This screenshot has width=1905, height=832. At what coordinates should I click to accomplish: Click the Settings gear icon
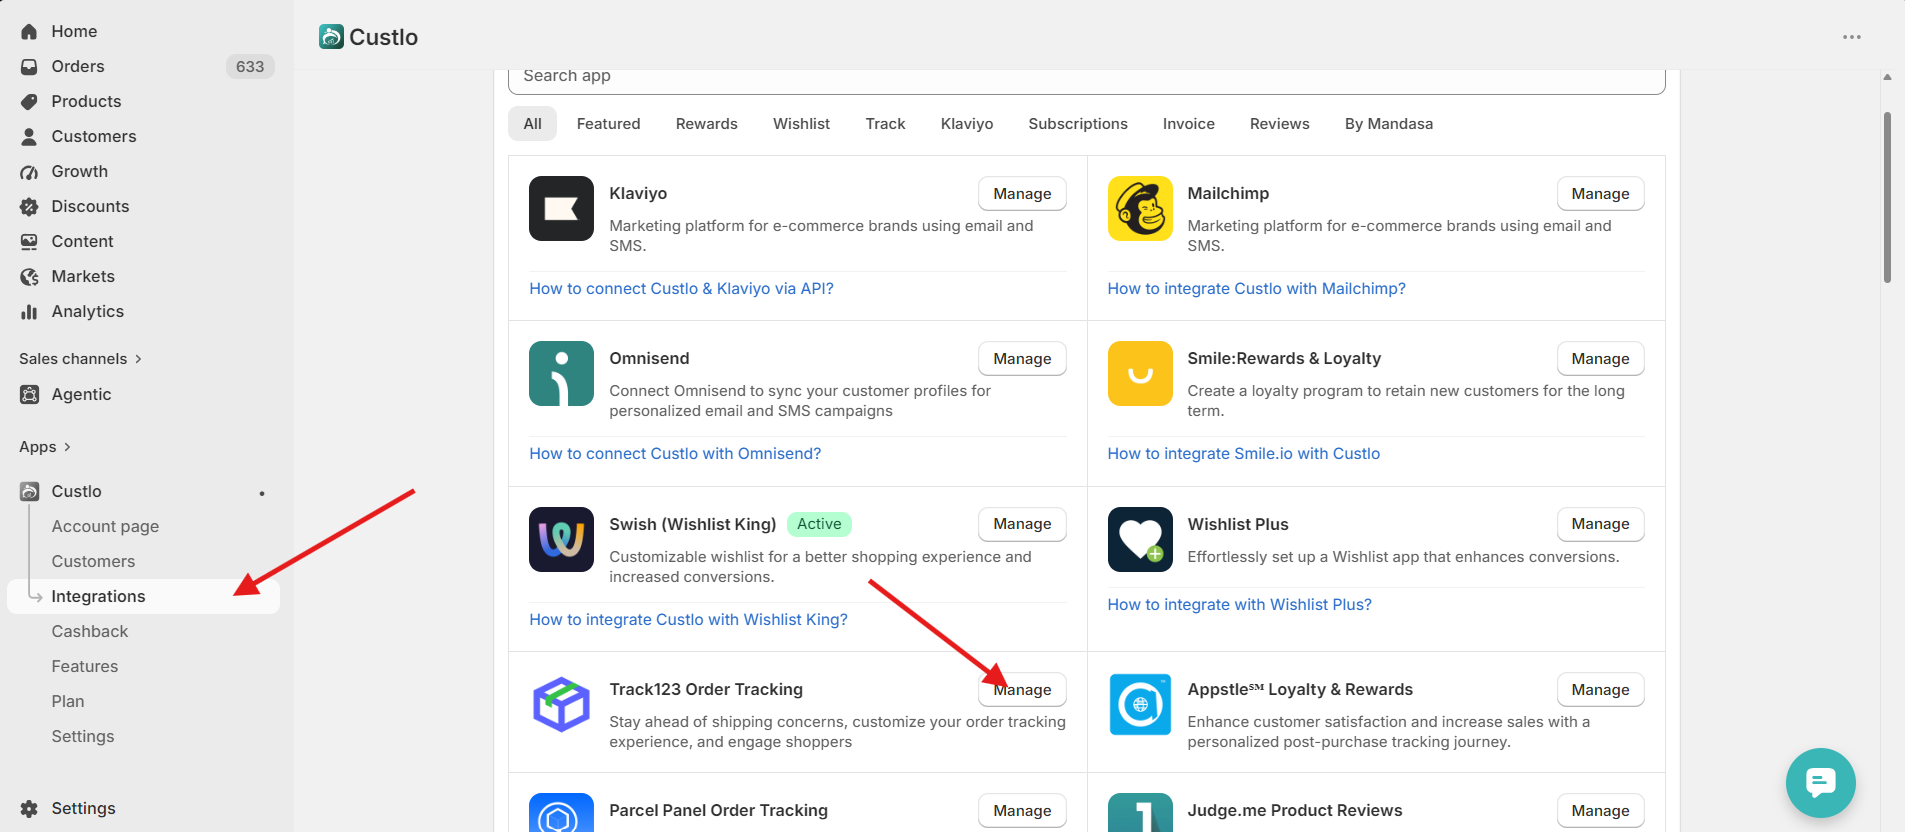click(29, 809)
